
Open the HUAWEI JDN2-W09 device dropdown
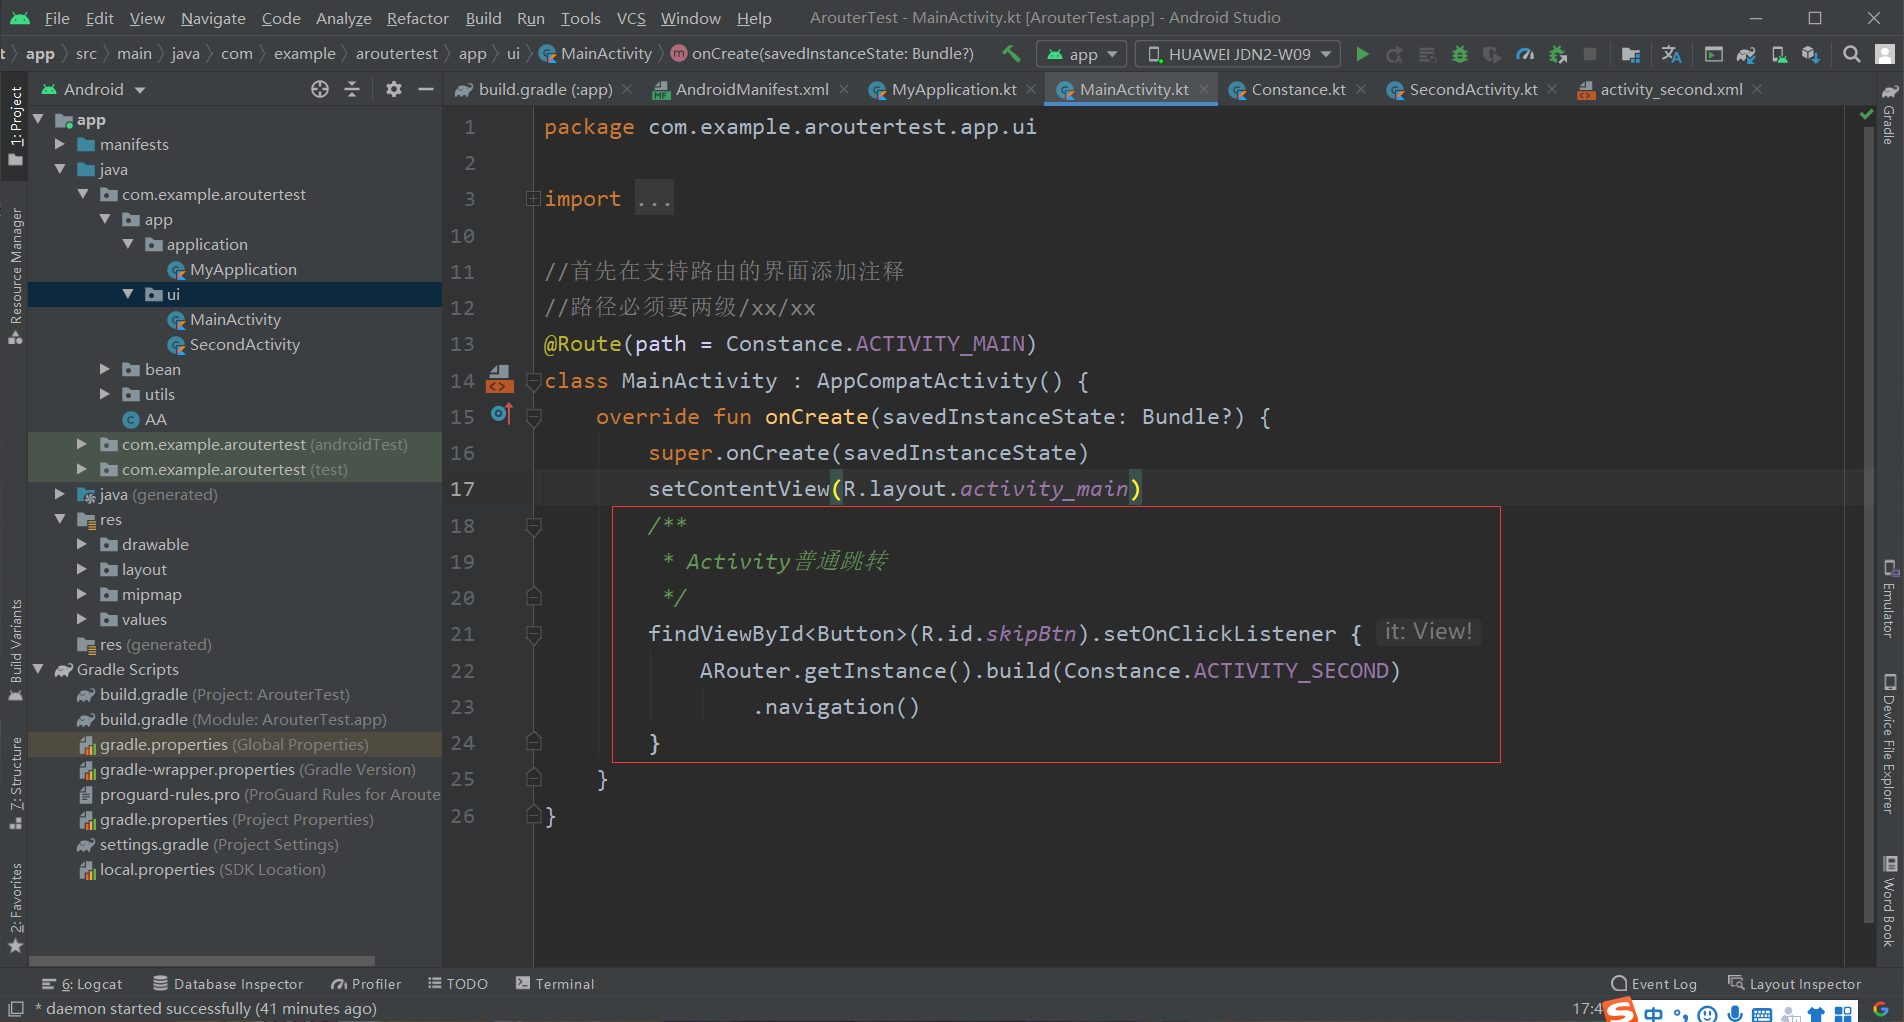[1239, 54]
